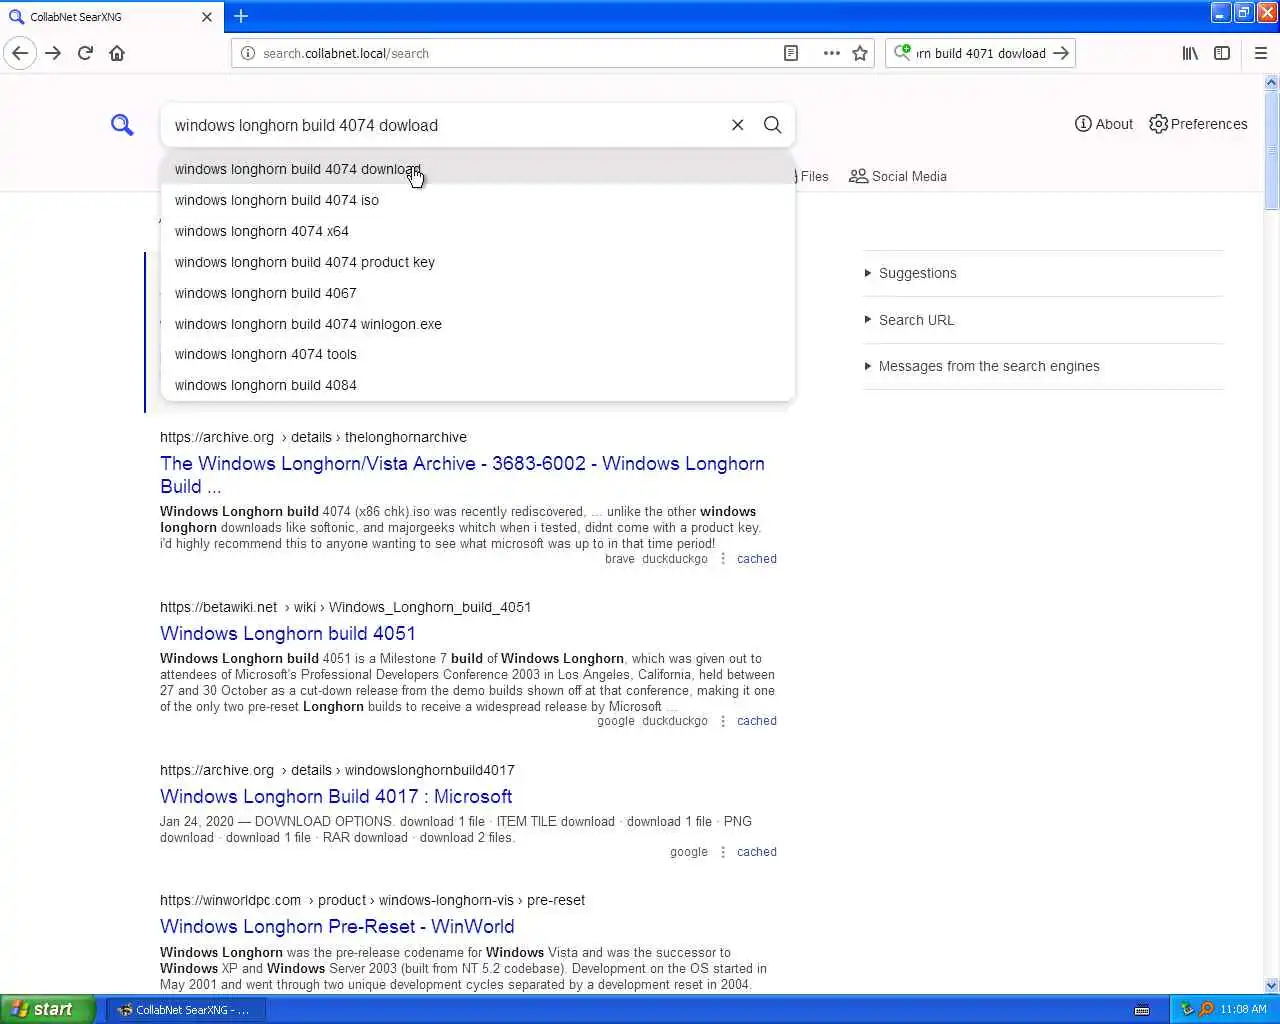Select suggestion 'windows longhorn build 4067'
The image size is (1280, 1024).
coord(478,293)
